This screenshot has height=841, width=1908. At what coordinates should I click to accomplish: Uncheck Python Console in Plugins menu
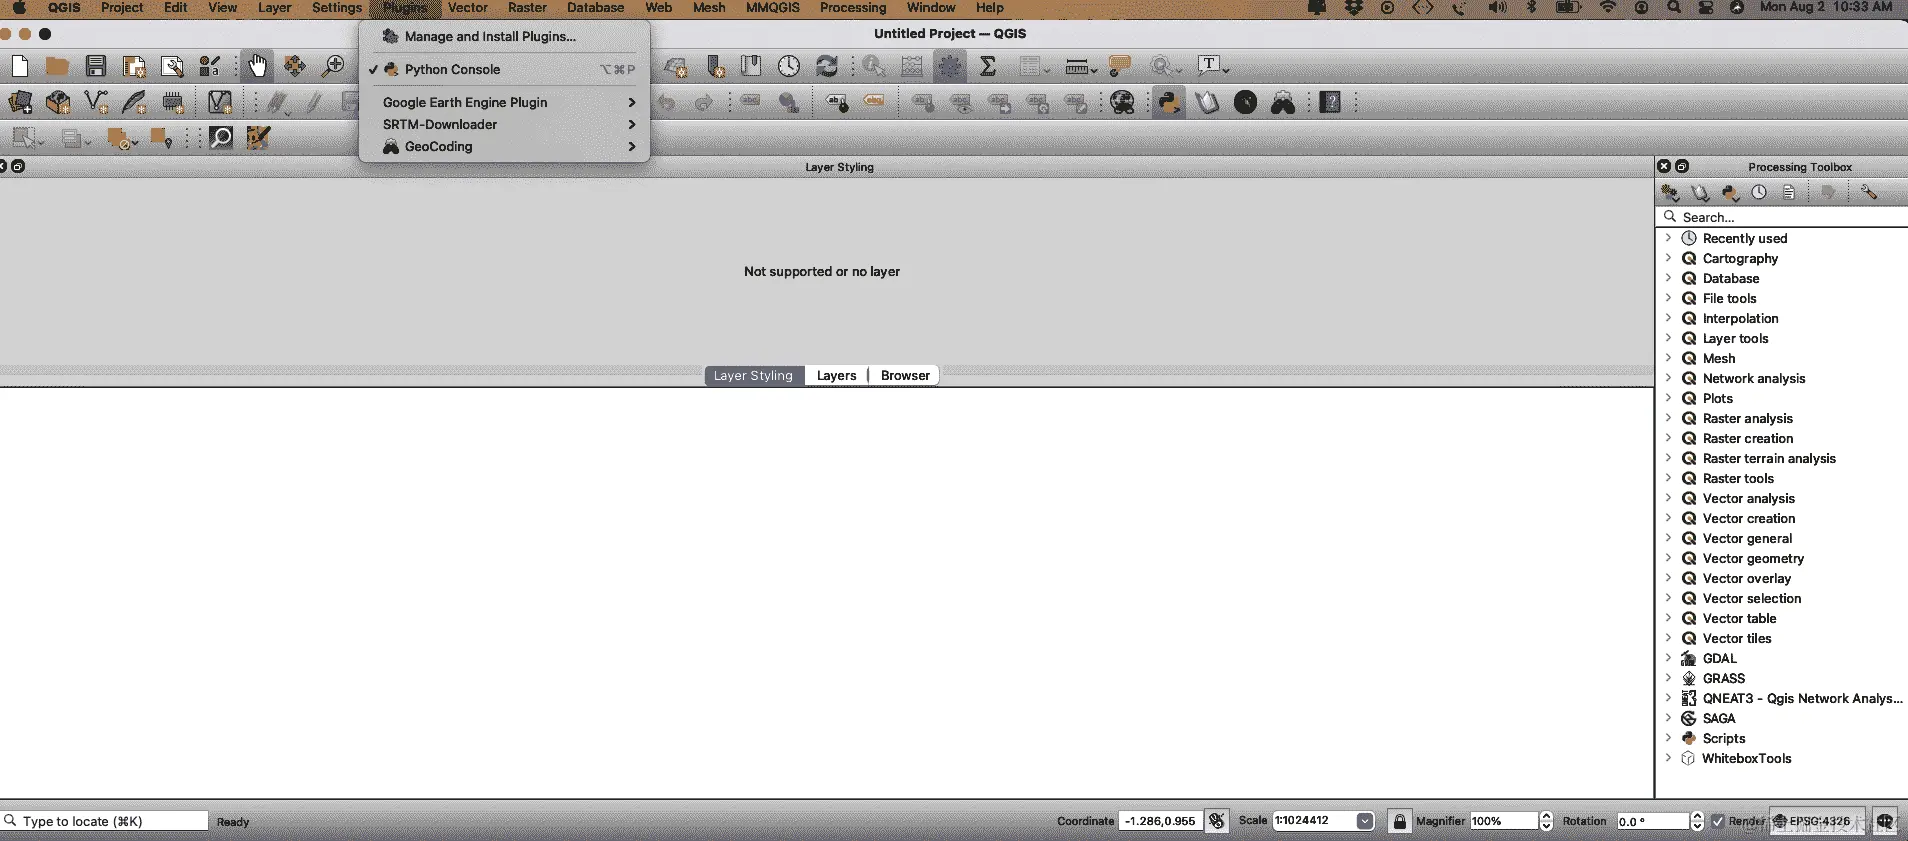tap(504, 69)
